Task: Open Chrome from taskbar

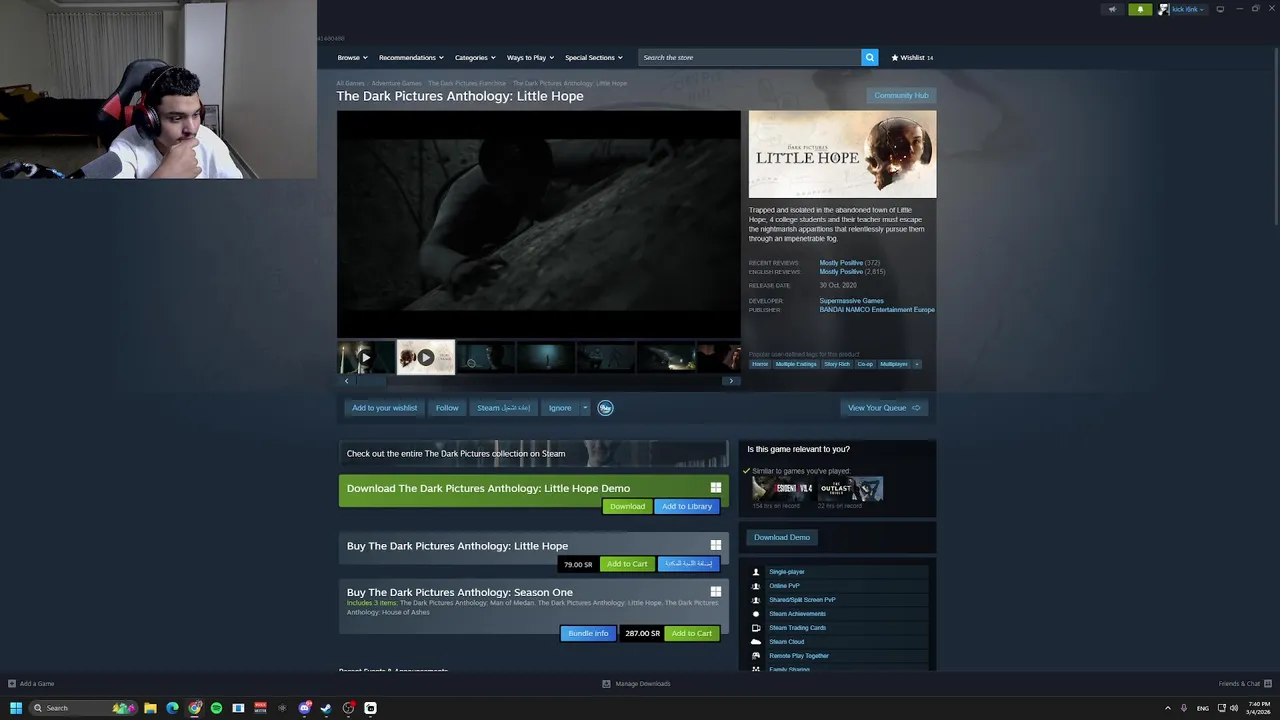Action: [x=194, y=708]
